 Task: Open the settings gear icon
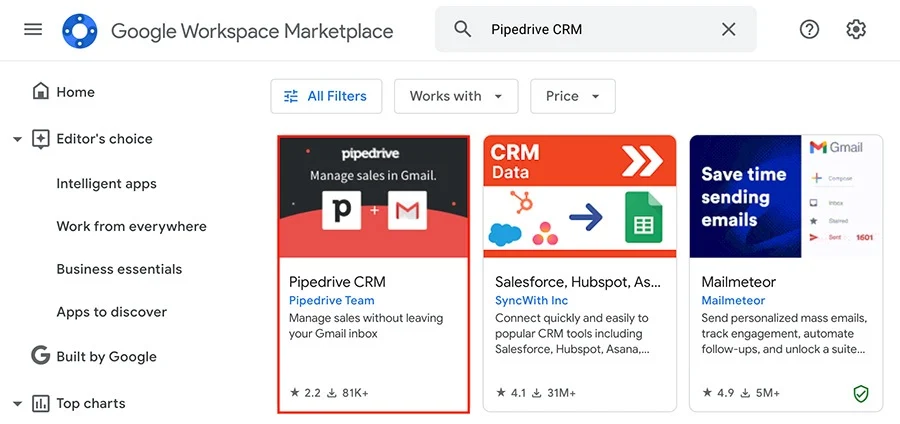[856, 29]
